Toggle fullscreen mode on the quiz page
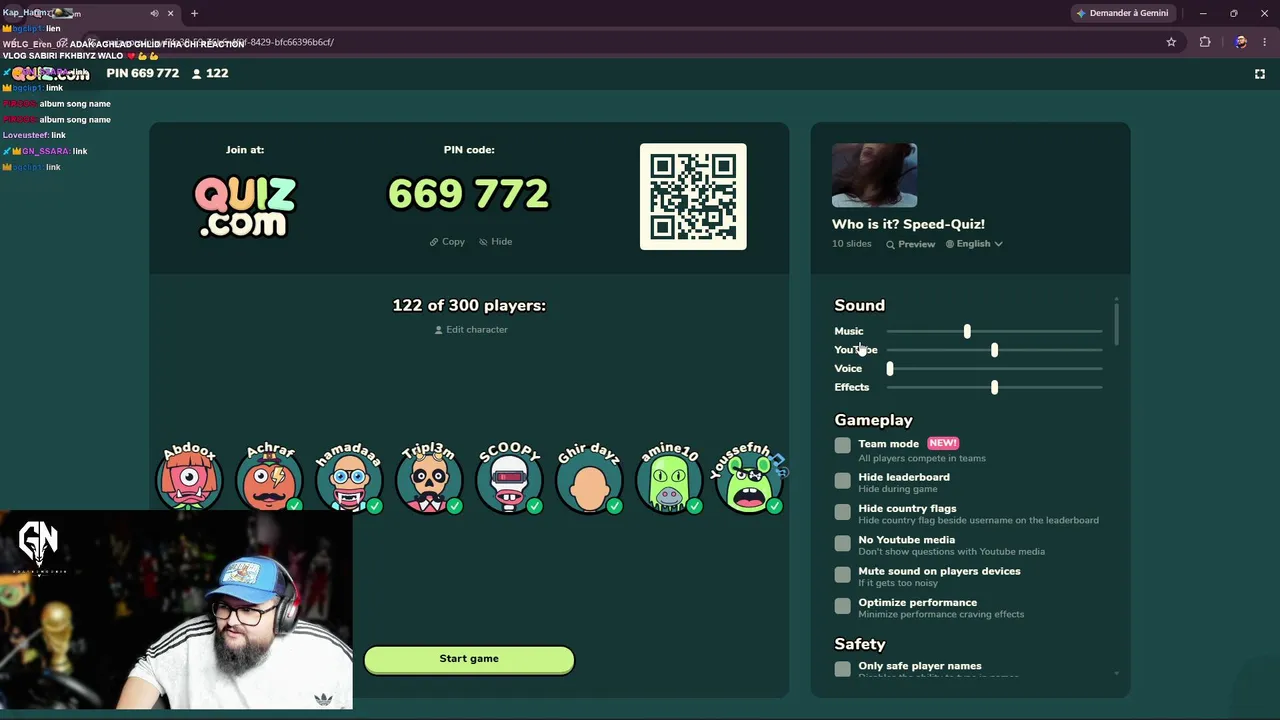Screen dimensions: 1280x720 1260,74
